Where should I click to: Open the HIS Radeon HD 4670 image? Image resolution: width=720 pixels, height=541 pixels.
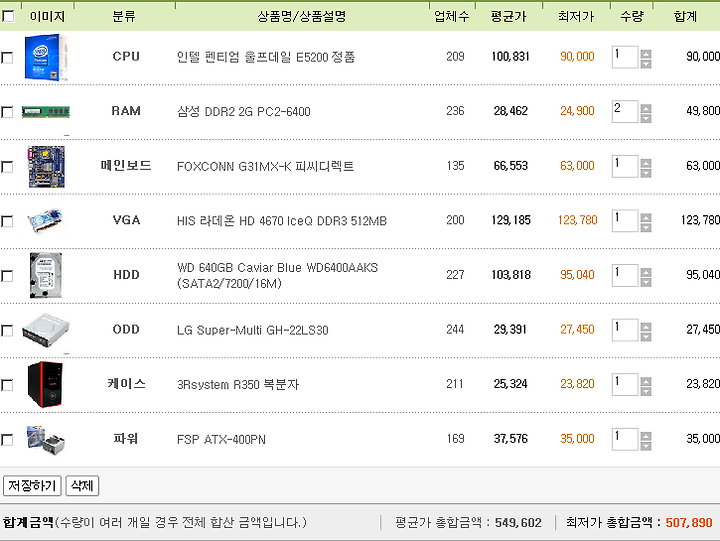click(46, 221)
